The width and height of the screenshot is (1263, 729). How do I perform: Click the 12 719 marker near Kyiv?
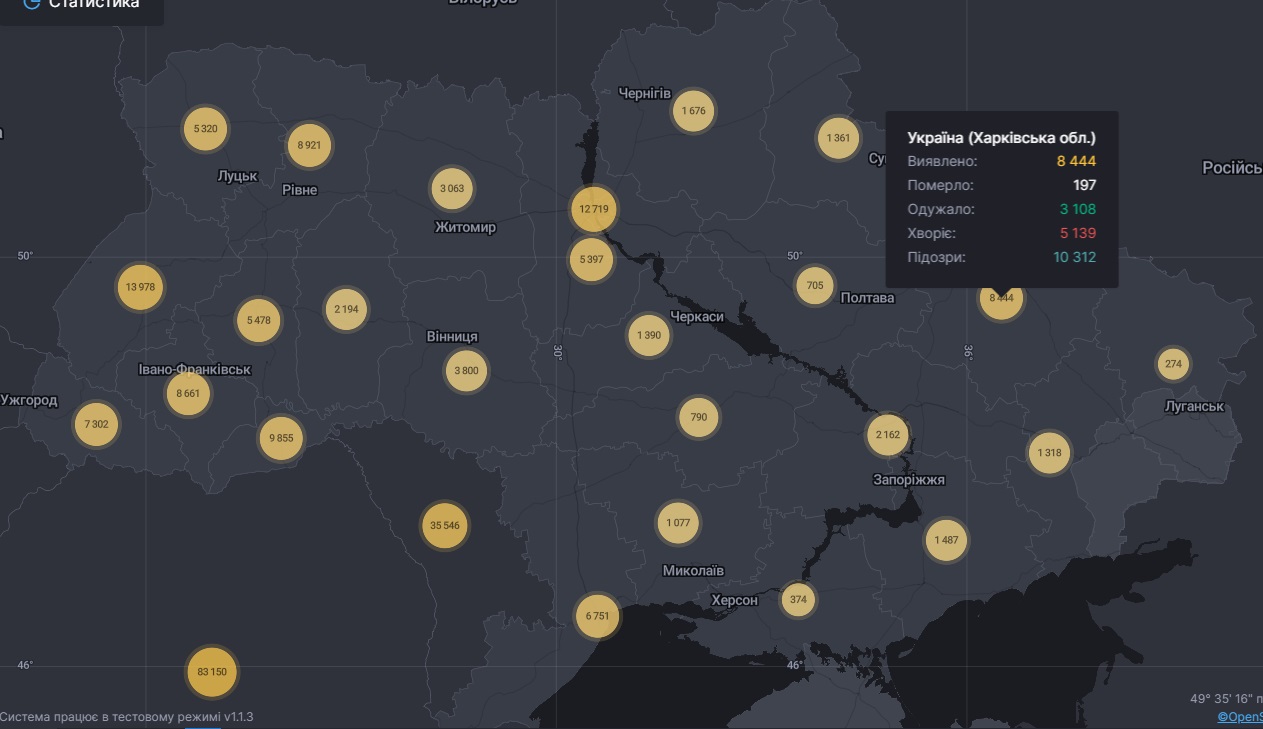pyautogui.click(x=593, y=209)
